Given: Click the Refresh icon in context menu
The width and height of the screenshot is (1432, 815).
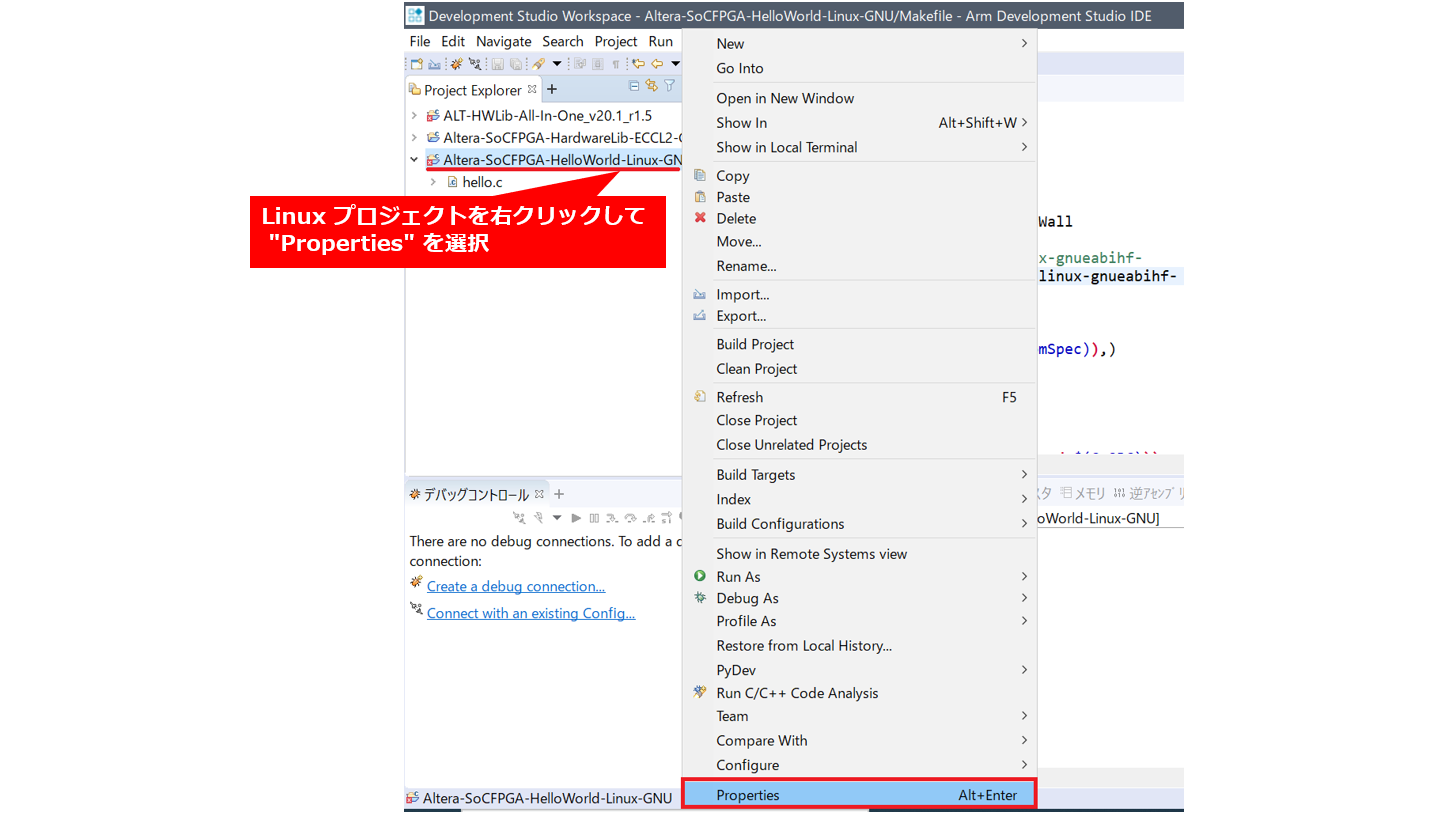Looking at the screenshot, I should pyautogui.click(x=700, y=397).
